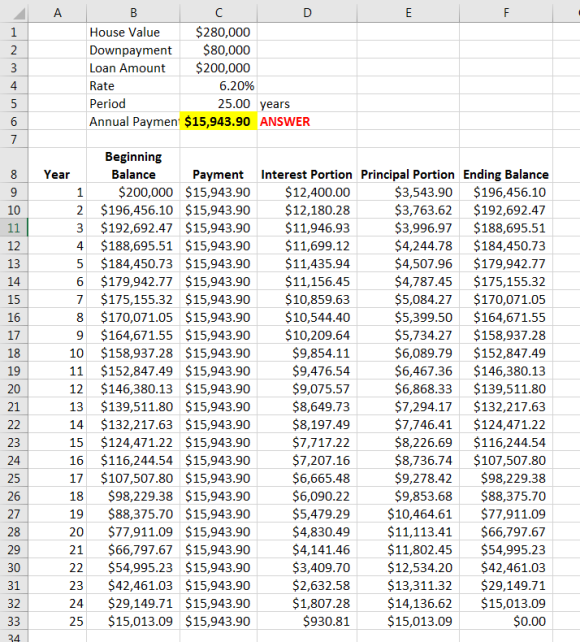Click the 25.00 period cell
Image resolution: width=580 pixels, height=642 pixels.
219,104
